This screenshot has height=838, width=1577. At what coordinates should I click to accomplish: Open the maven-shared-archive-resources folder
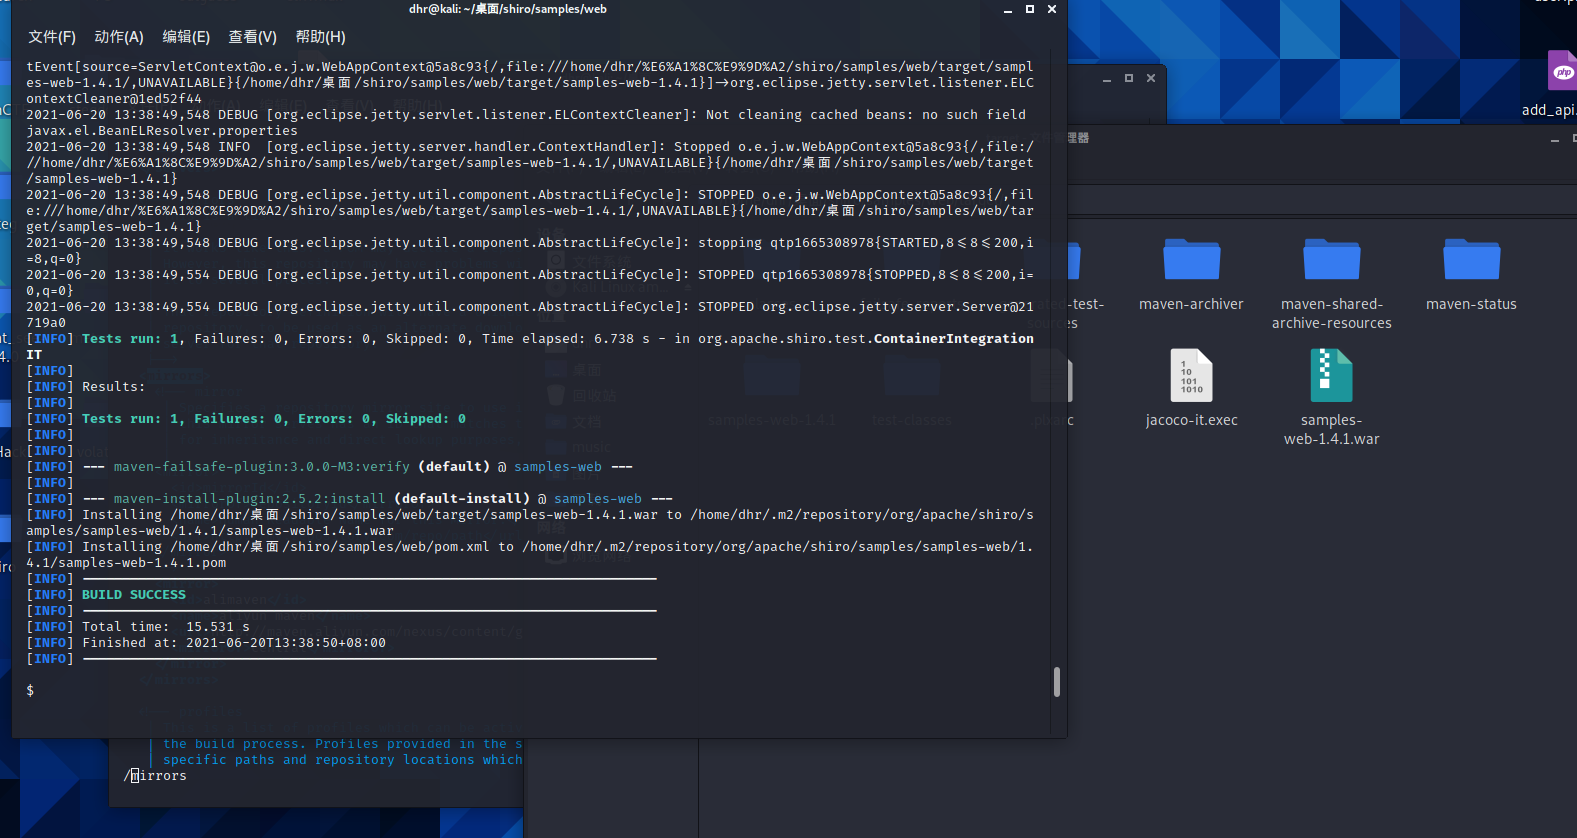point(1331,284)
